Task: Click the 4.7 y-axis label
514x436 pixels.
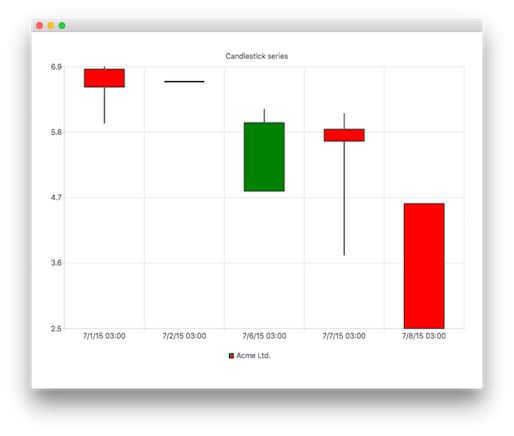Action: pos(56,198)
